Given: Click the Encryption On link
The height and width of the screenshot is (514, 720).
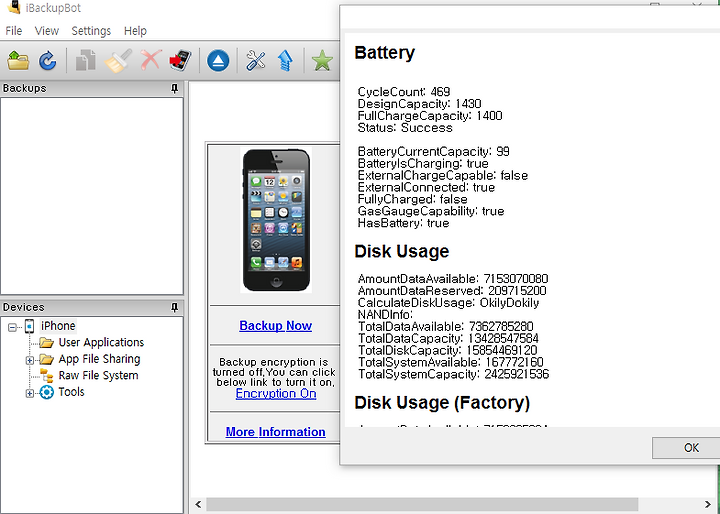Looking at the screenshot, I should click(276, 394).
